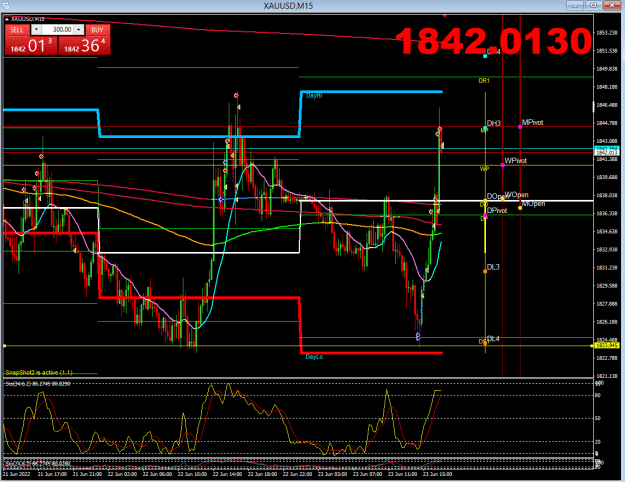Click the 22 Jun 02:00 time label
The width and height of the screenshot is (625, 482).
click(122, 474)
